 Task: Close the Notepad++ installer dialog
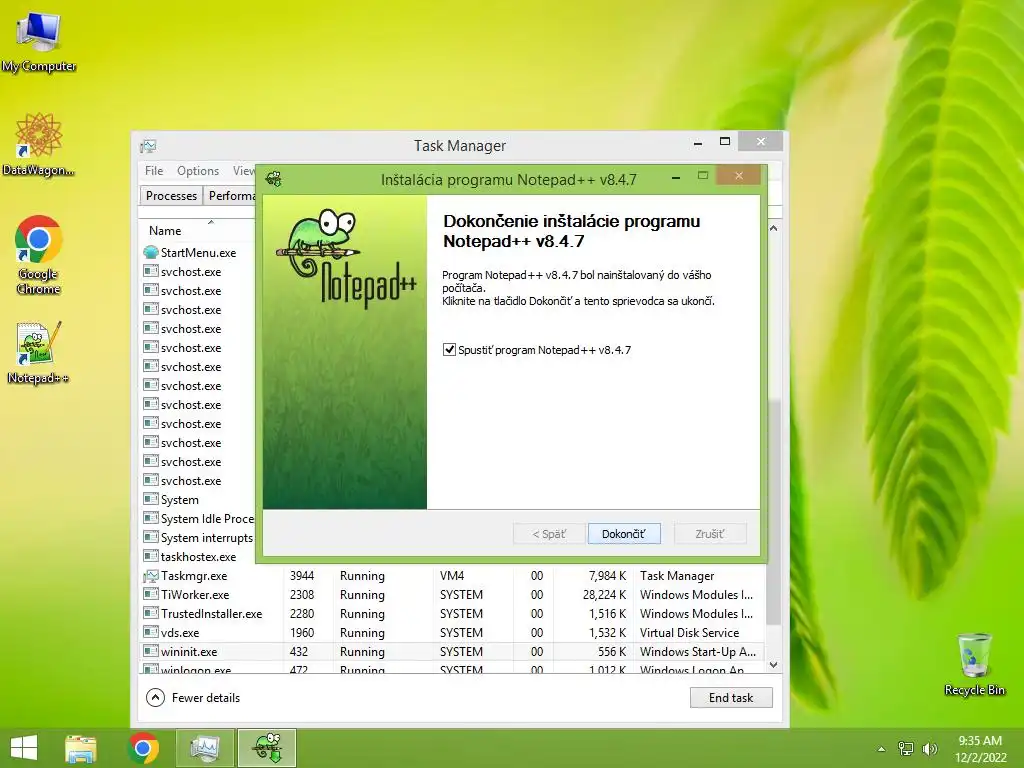[x=739, y=175]
